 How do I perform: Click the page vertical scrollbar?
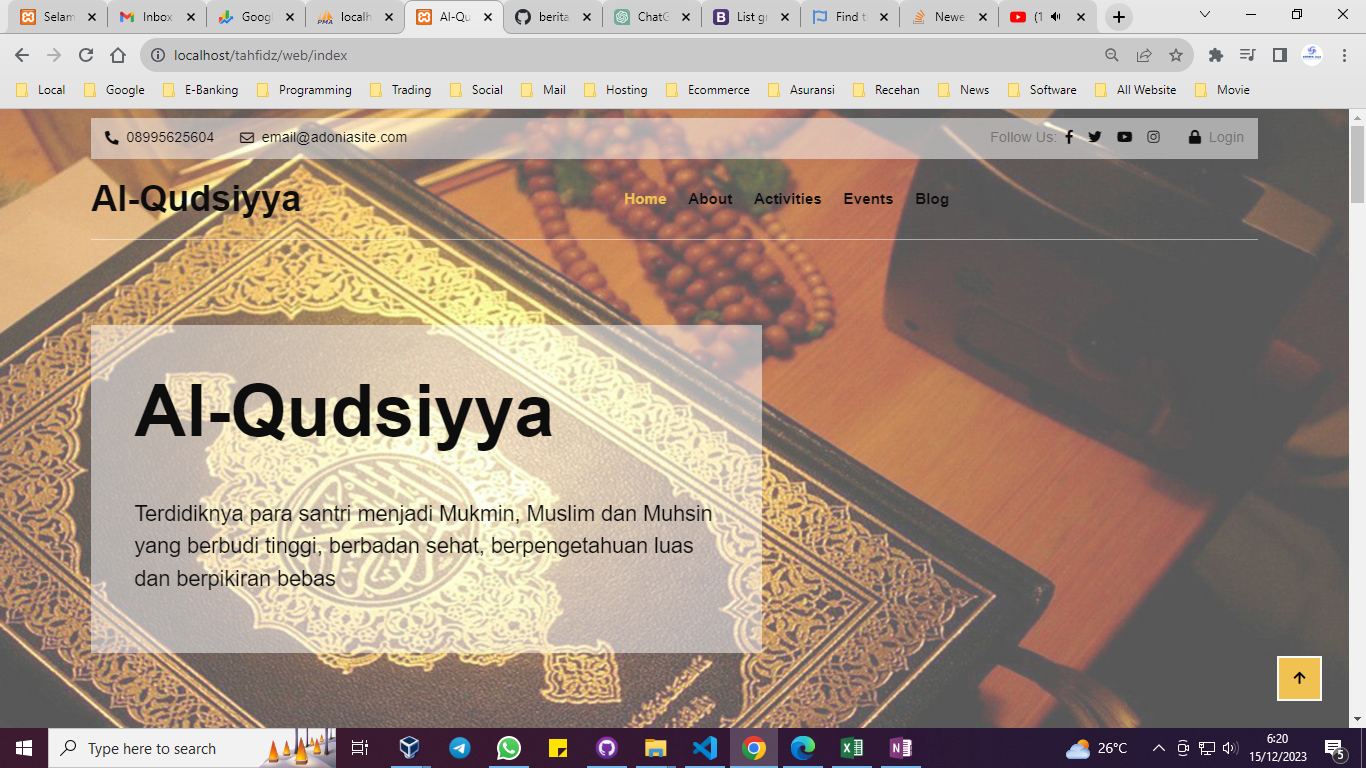[1357, 400]
